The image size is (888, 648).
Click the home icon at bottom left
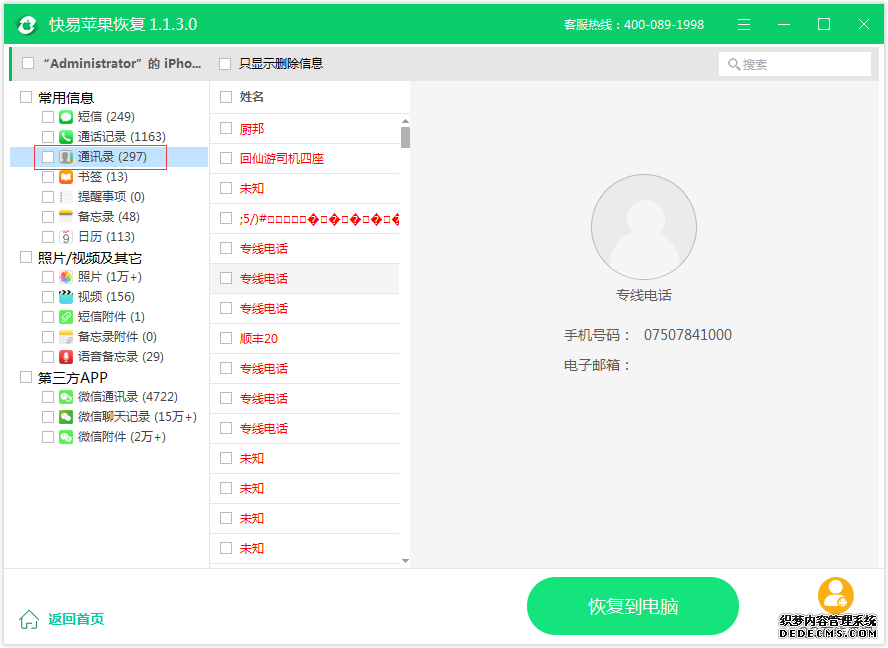29,619
